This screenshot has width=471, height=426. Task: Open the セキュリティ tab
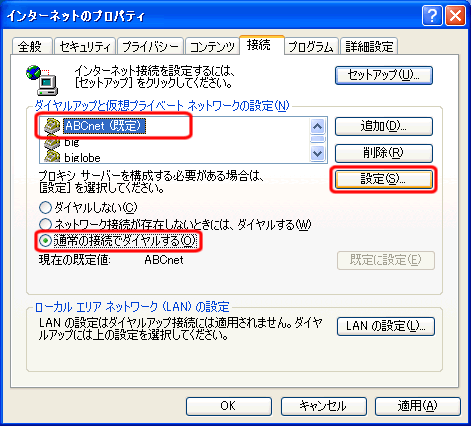[85, 46]
